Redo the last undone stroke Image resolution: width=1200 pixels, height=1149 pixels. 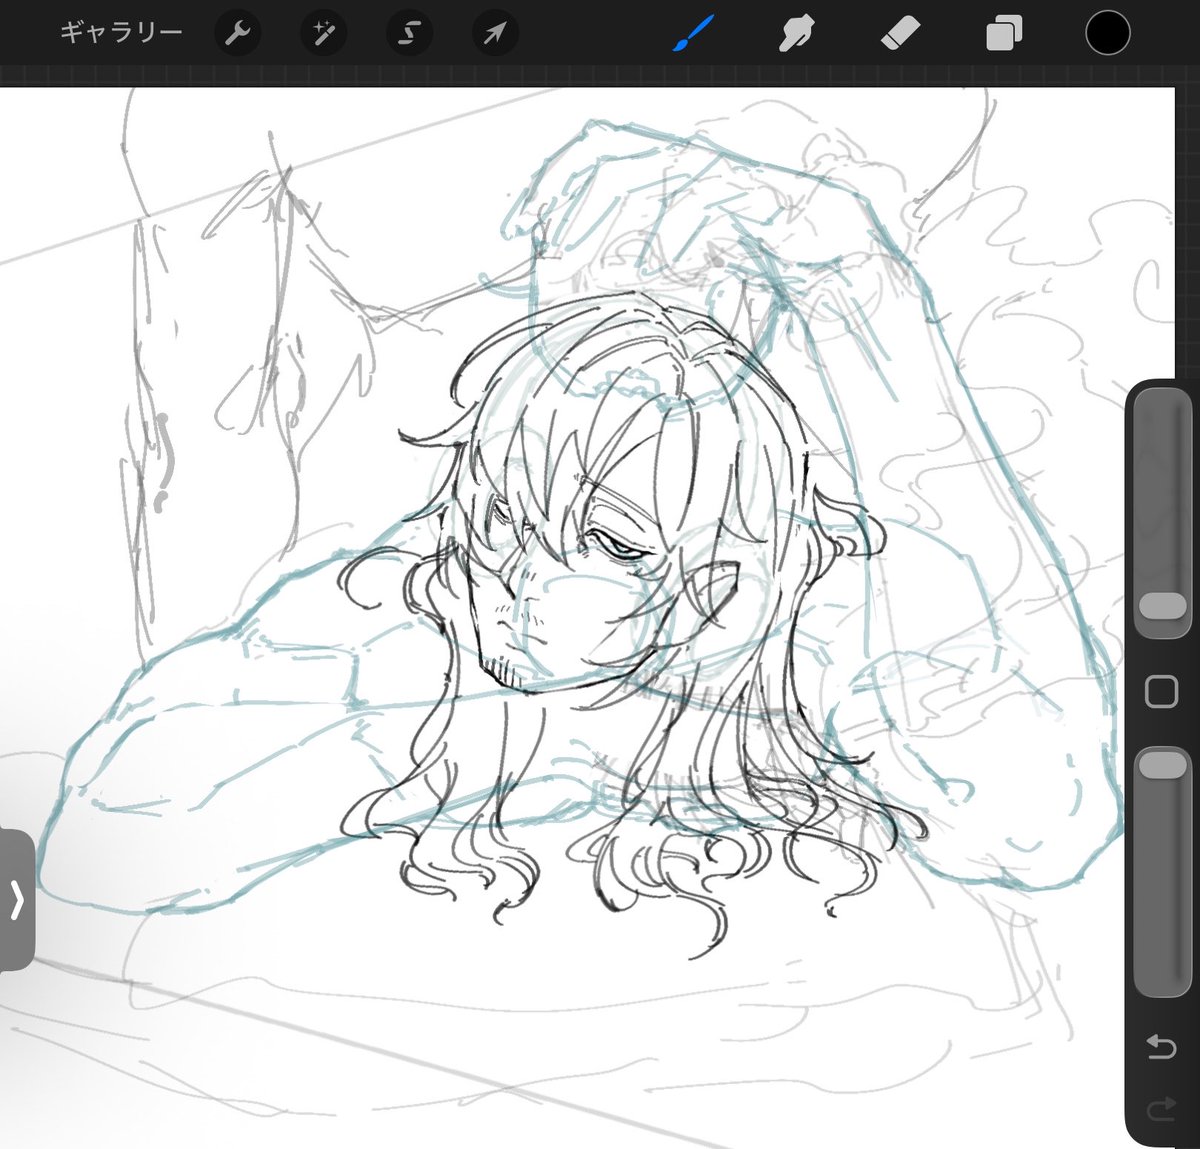pos(1161,1108)
